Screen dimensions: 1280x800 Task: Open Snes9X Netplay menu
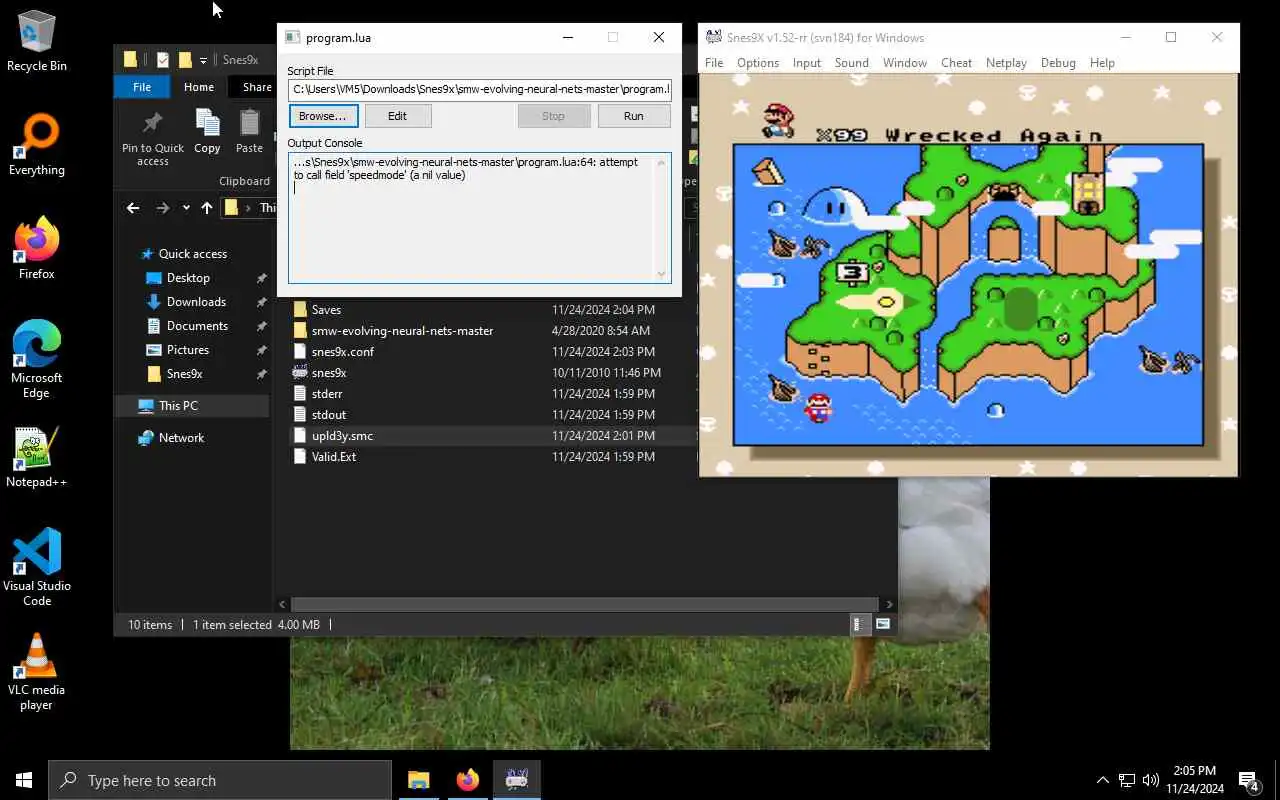tap(1006, 62)
